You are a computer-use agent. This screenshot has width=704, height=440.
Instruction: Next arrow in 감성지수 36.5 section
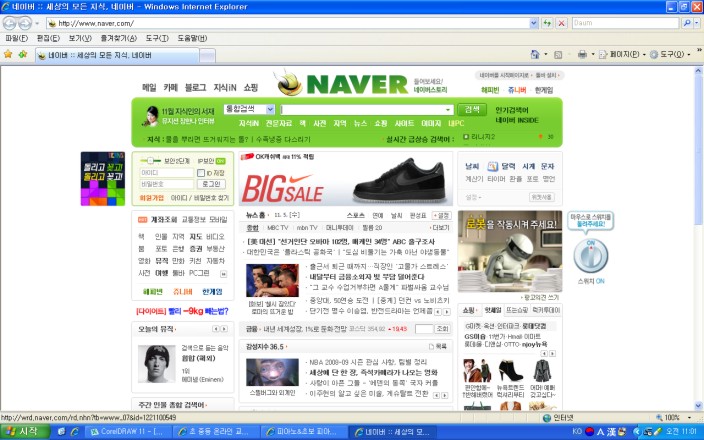coord(444,396)
